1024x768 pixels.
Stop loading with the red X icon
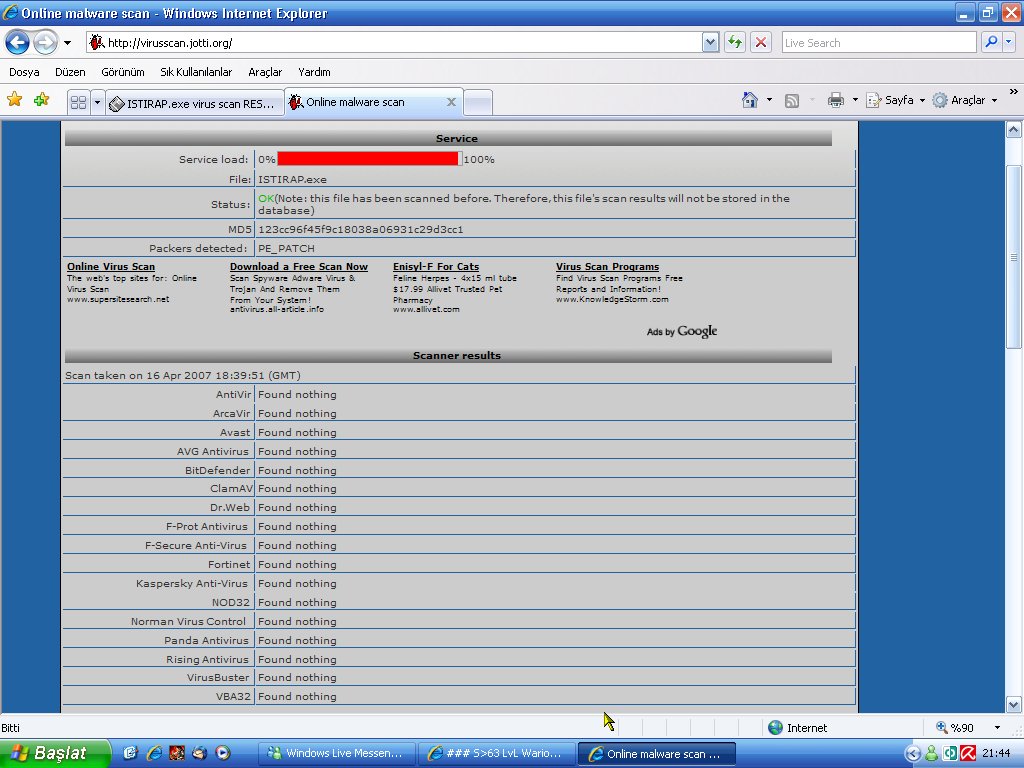coord(761,43)
